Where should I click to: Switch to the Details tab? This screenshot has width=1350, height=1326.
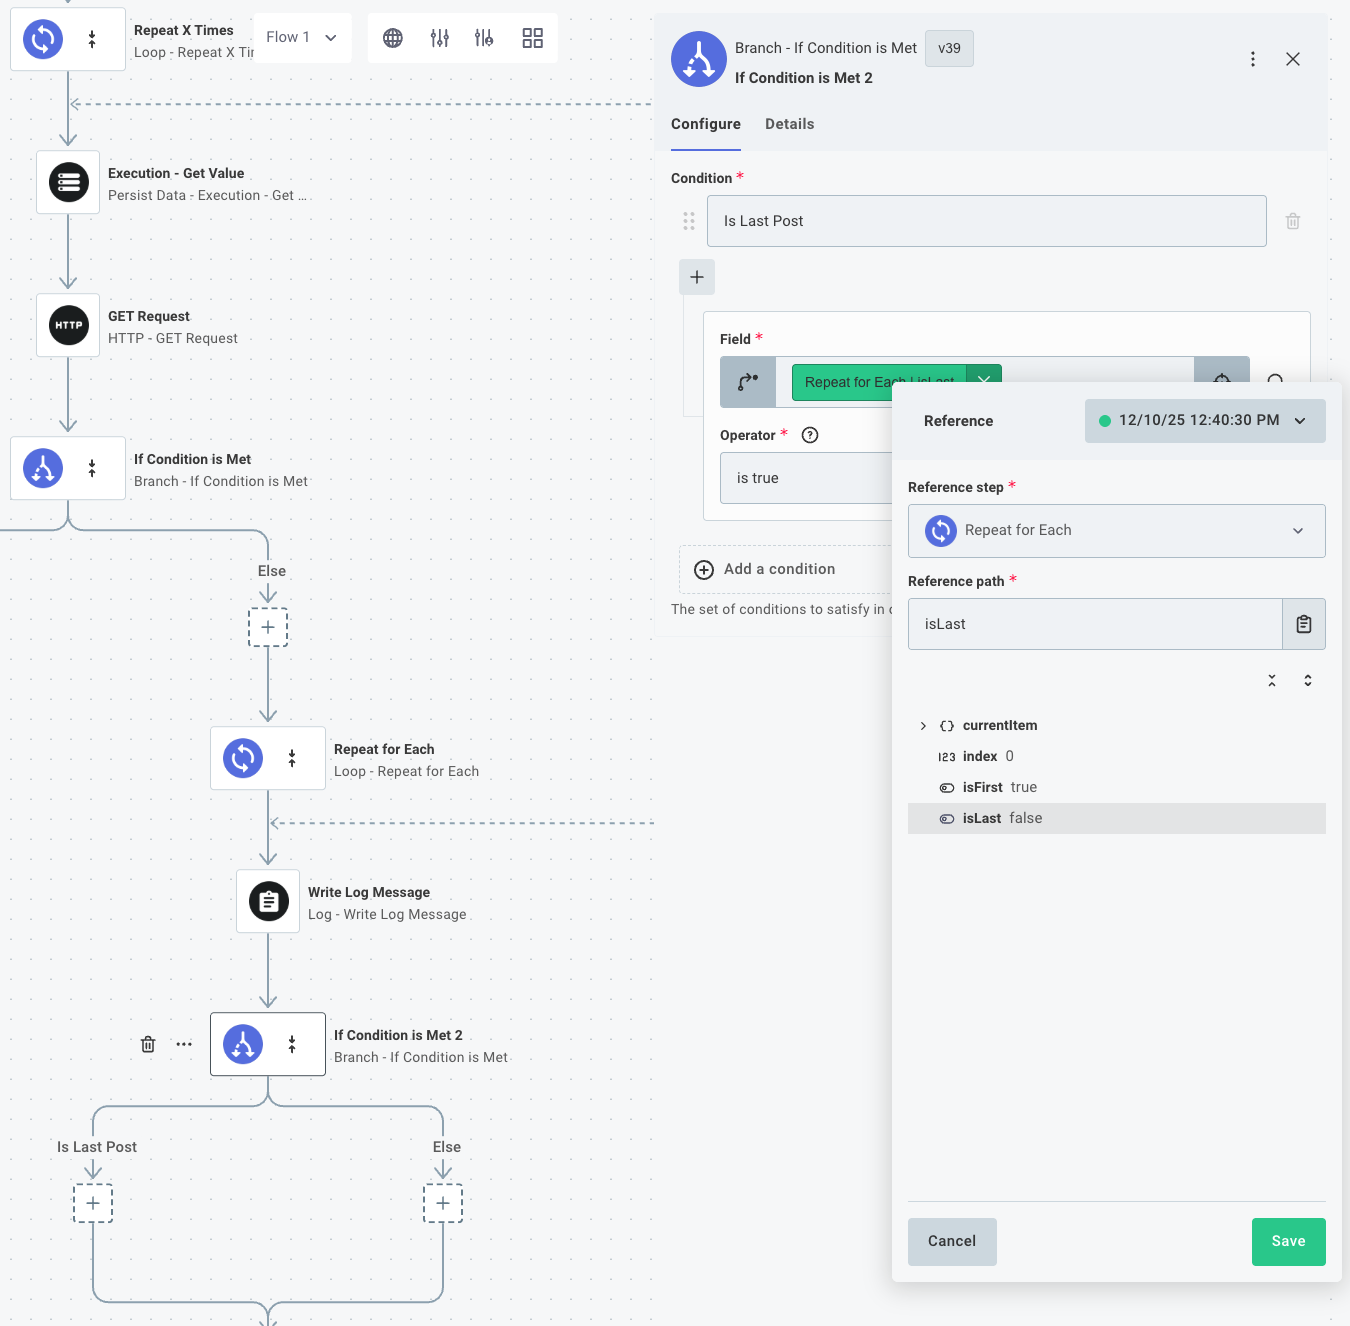coord(789,123)
